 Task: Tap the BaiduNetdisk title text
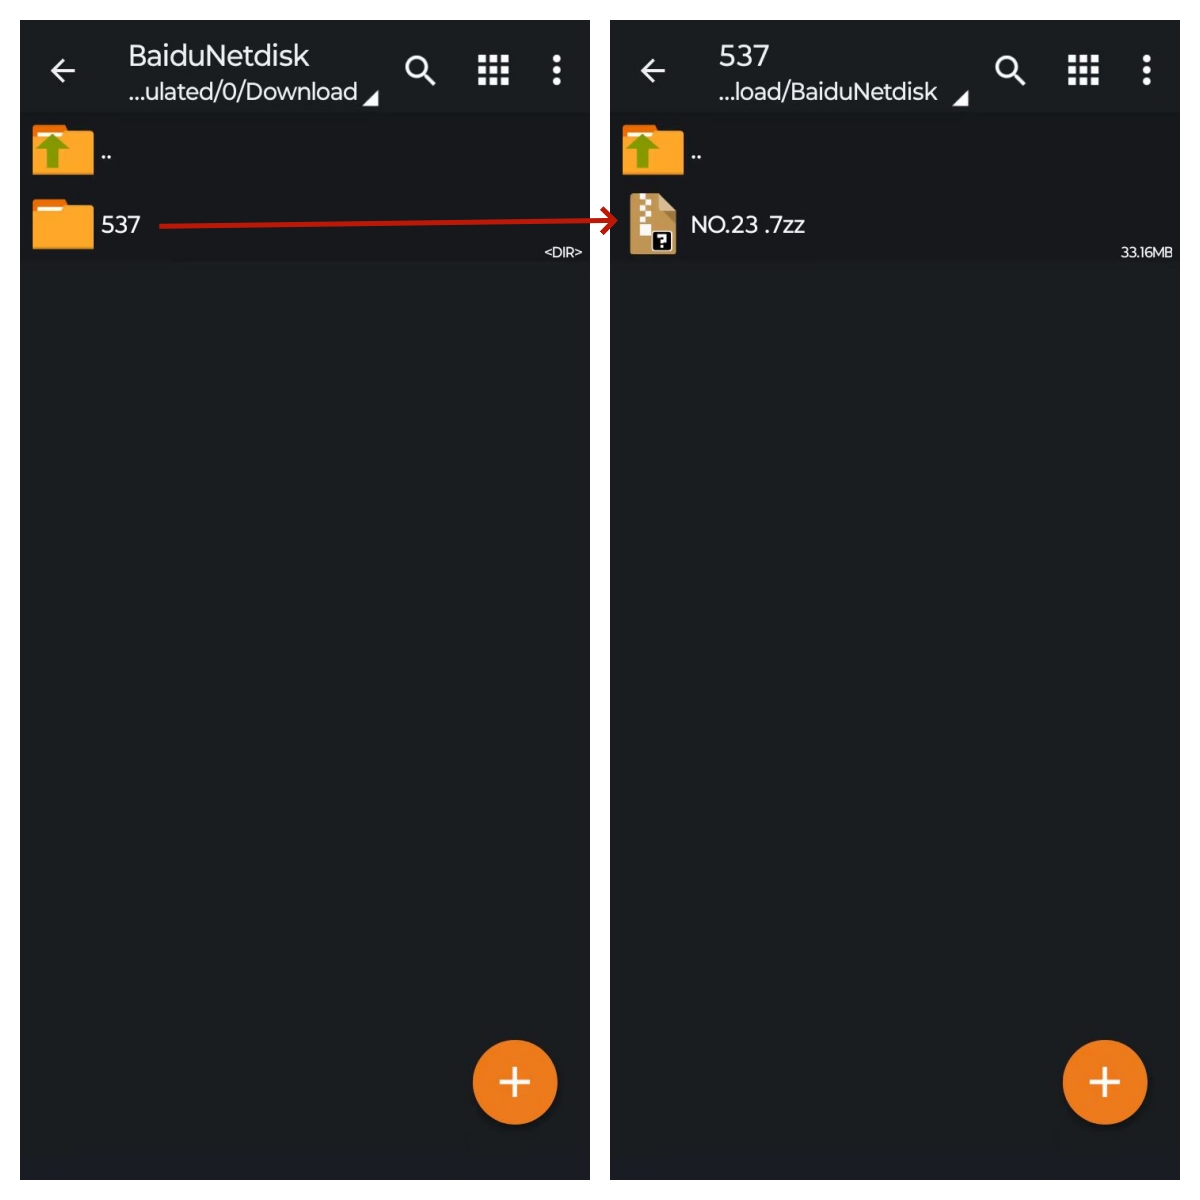[219, 56]
